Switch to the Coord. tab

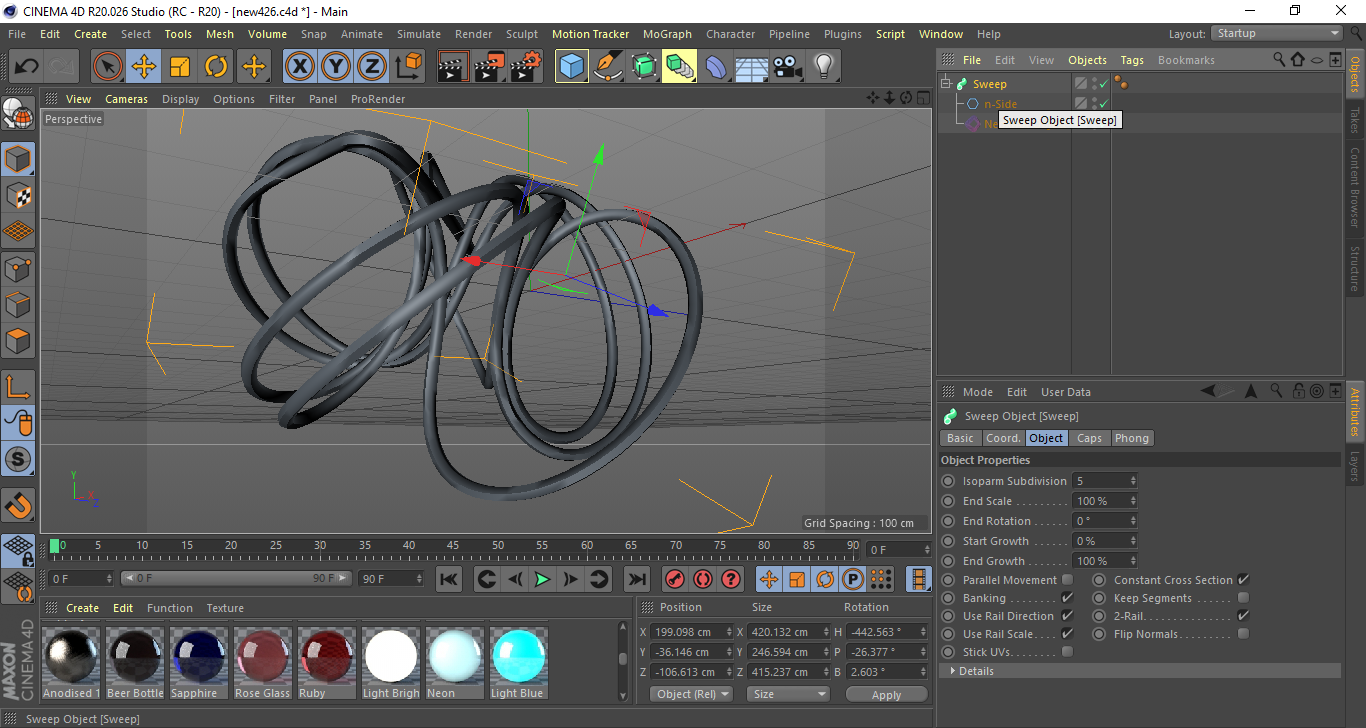coord(1003,438)
